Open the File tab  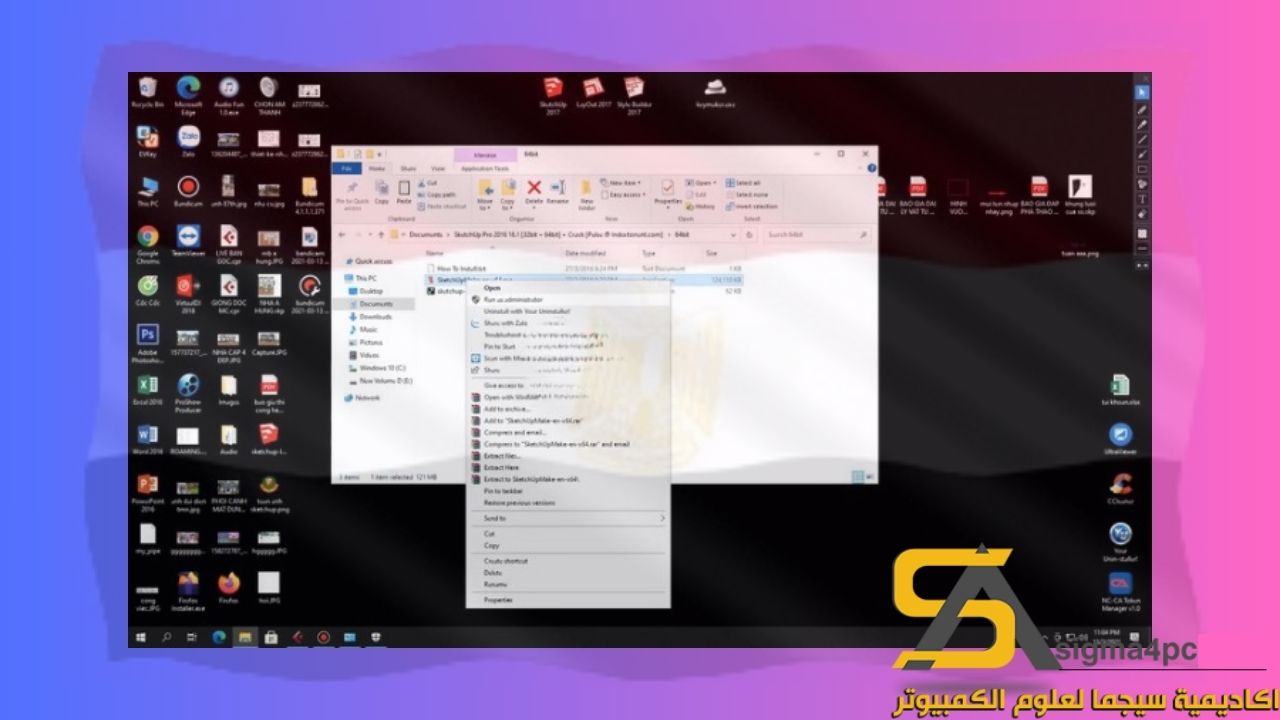coord(347,169)
